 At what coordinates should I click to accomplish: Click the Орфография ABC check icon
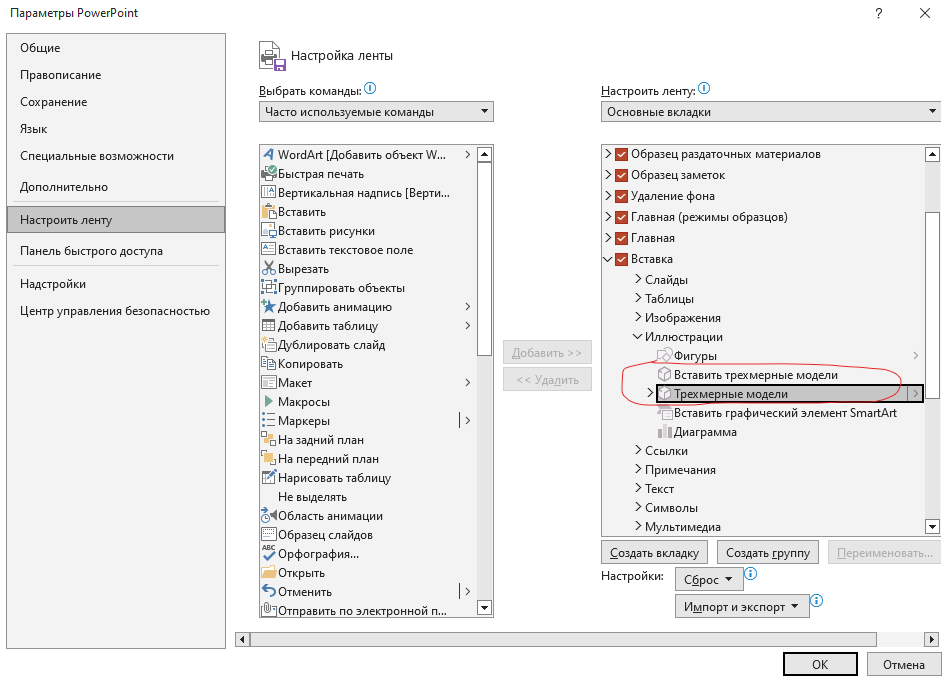(268, 553)
